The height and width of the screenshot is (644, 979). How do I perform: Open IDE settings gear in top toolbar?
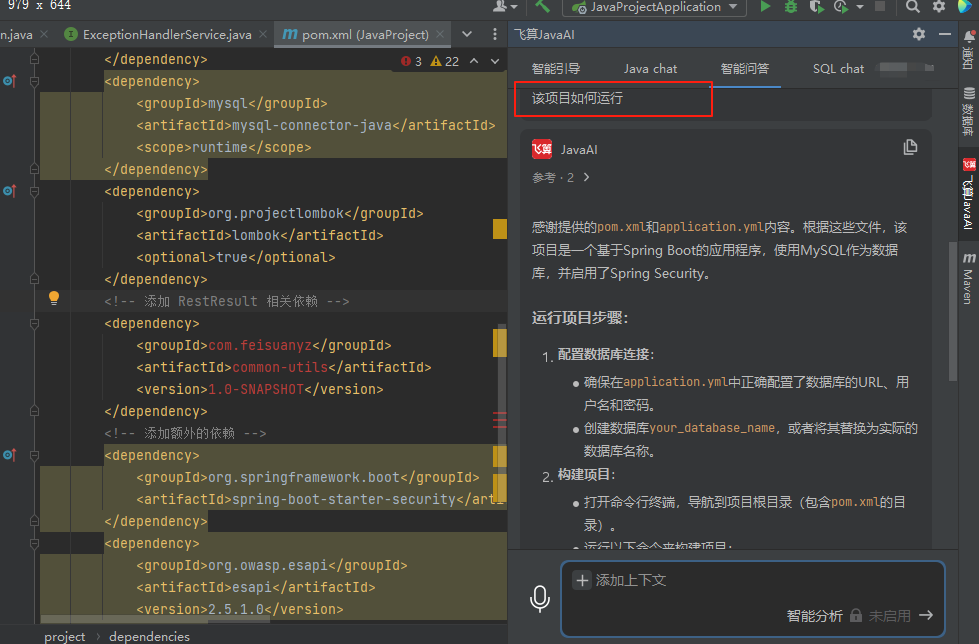pyautogui.click(x=938, y=7)
